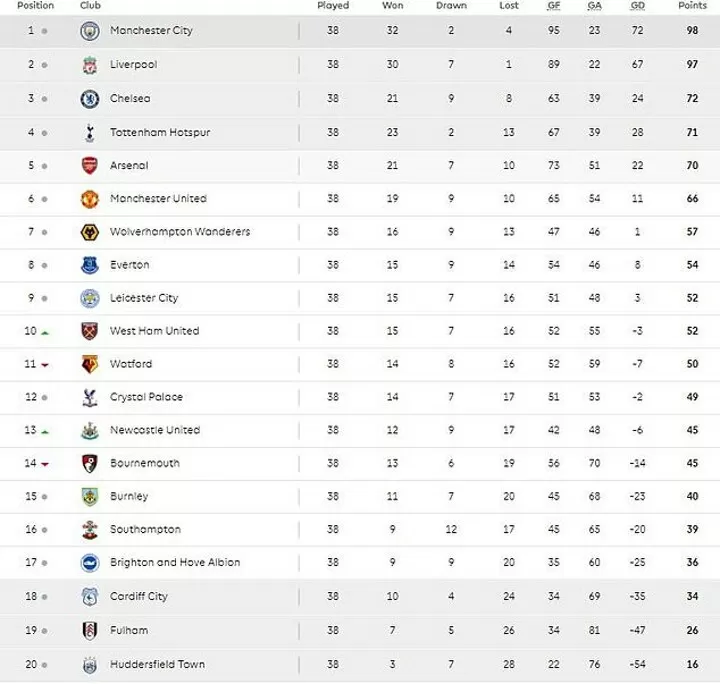Click the Tottenham Hotspur cockerel crest
Viewport: 720px width, 684px height.
[90, 133]
